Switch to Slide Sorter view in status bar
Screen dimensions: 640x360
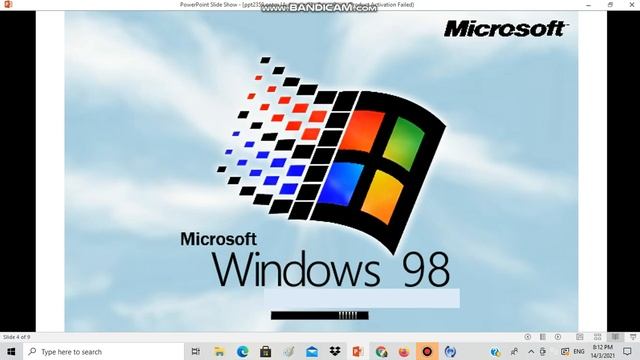click(x=598, y=337)
